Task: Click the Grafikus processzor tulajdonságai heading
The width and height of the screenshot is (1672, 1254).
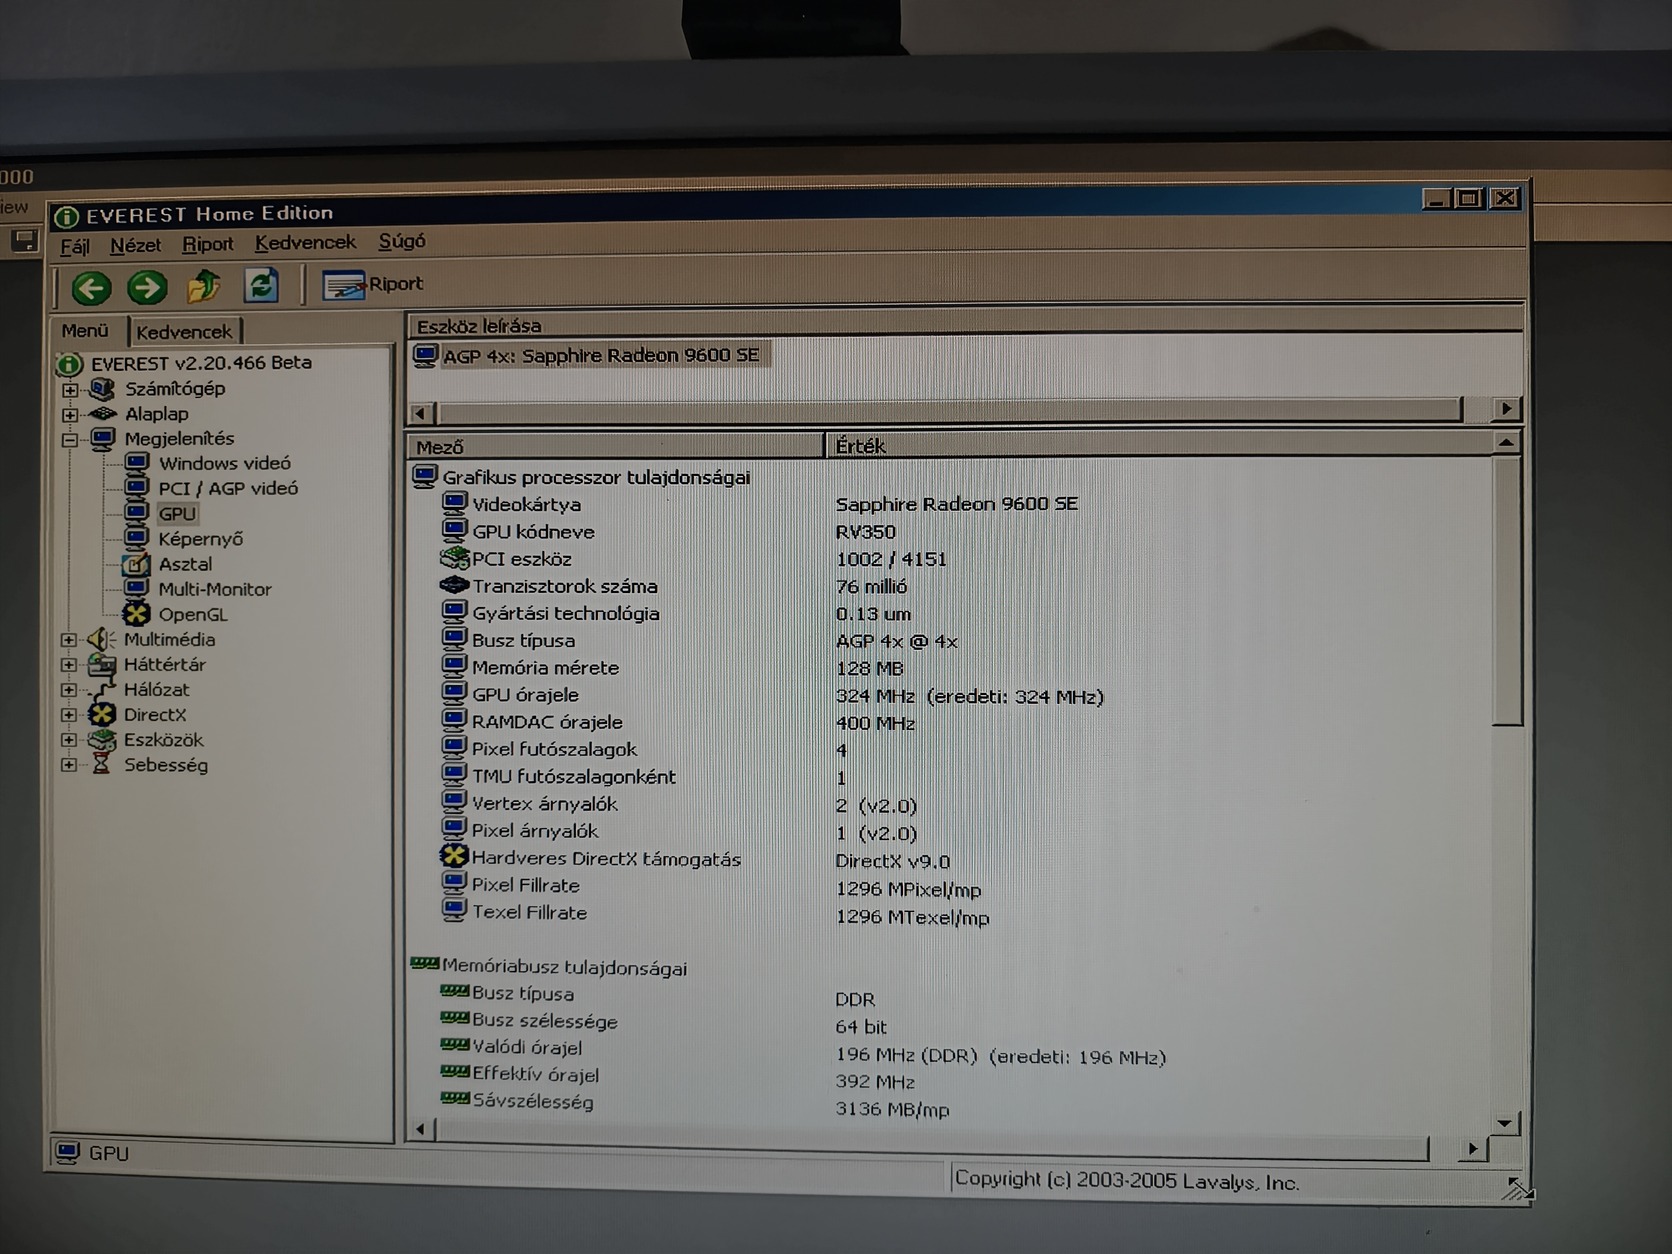Action: (x=596, y=478)
